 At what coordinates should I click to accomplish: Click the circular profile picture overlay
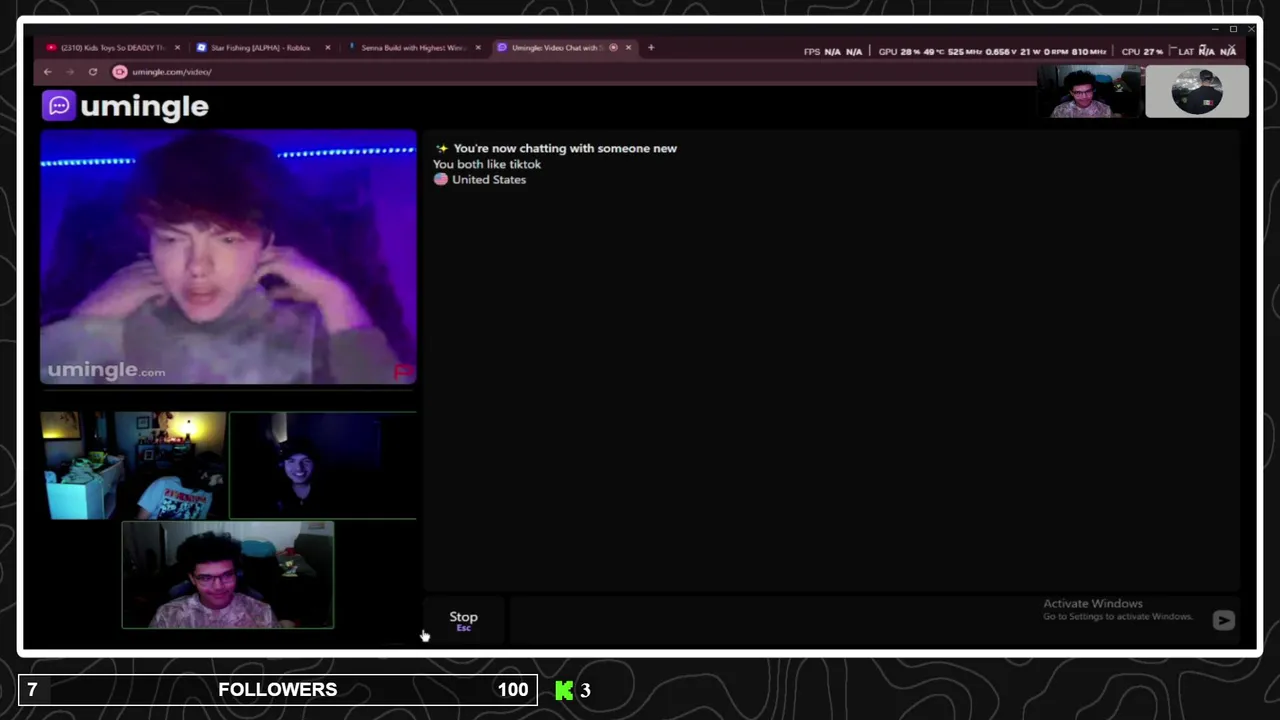pos(1196,92)
